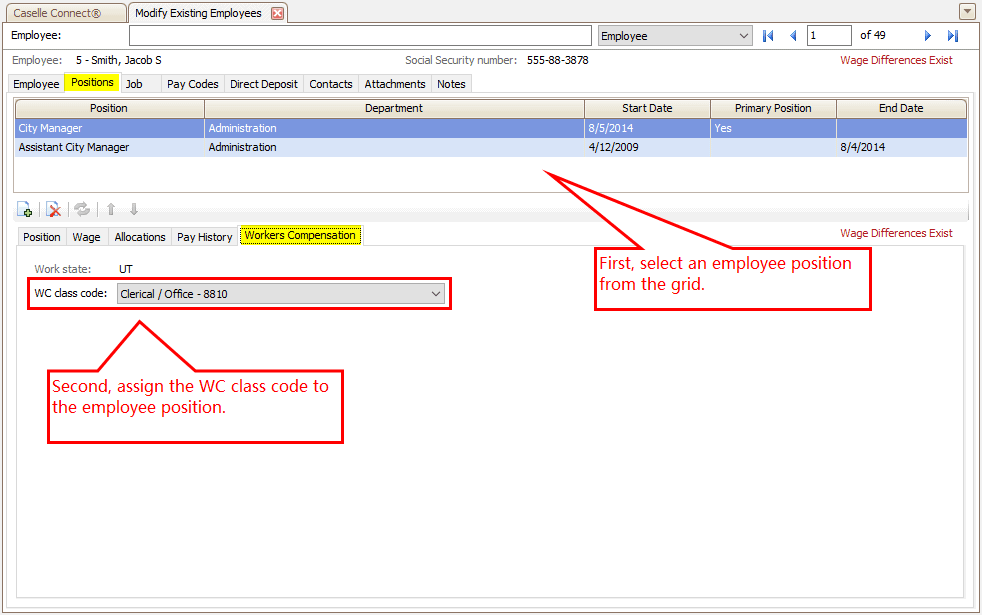Switch to the Caselle Connect tab
Image resolution: width=982 pixels, height=615 pixels.
[64, 13]
